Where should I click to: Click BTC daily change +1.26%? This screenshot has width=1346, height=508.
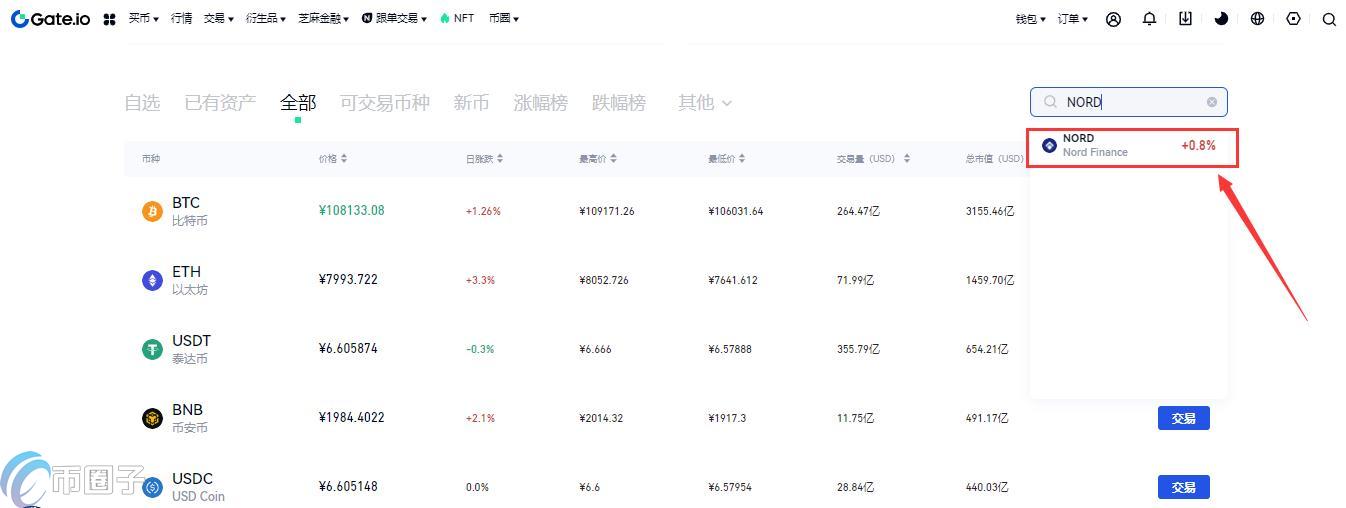point(483,211)
